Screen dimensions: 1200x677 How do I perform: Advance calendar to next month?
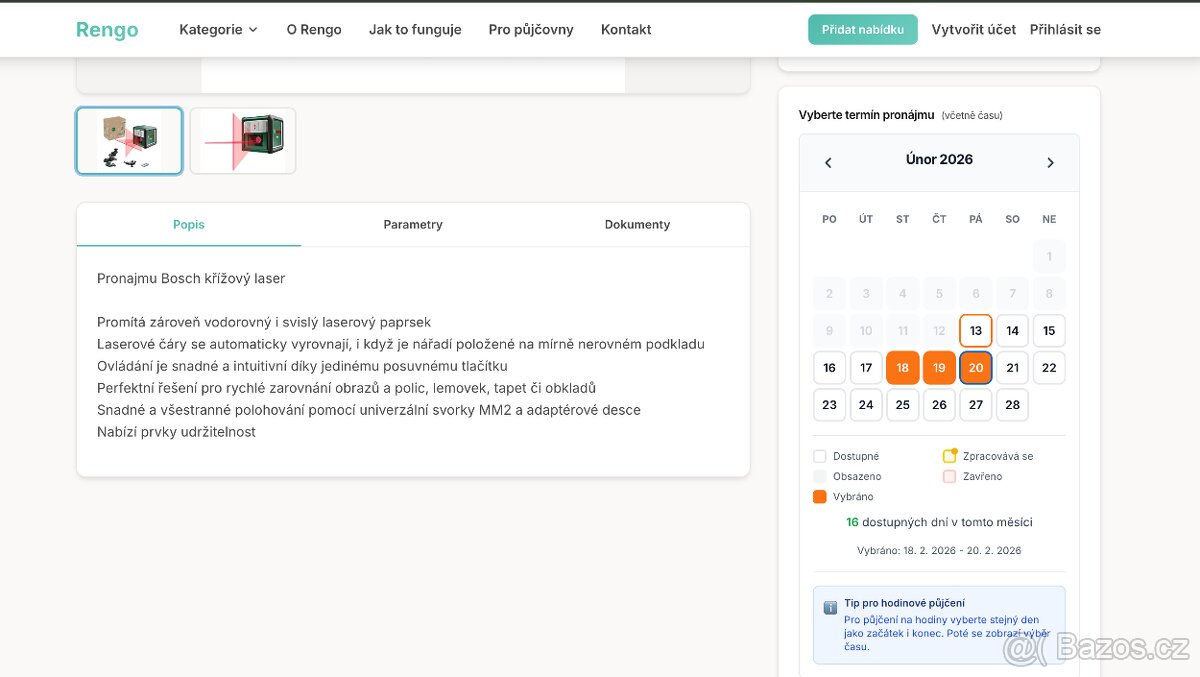tap(1050, 163)
